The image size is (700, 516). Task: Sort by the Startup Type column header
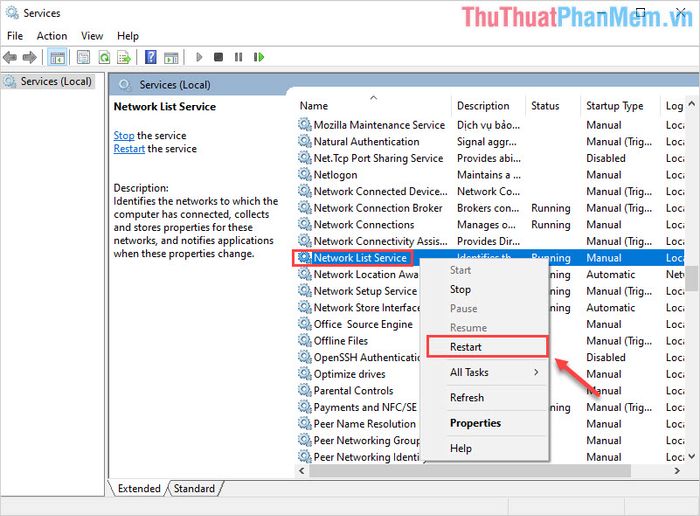[x=620, y=106]
